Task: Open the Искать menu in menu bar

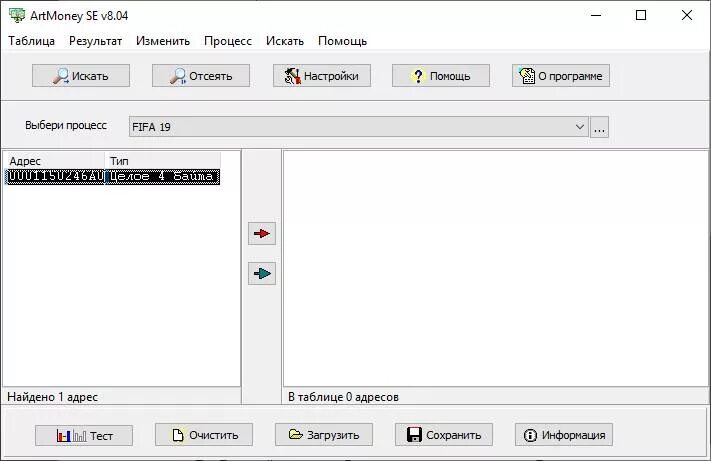Action: 285,41
